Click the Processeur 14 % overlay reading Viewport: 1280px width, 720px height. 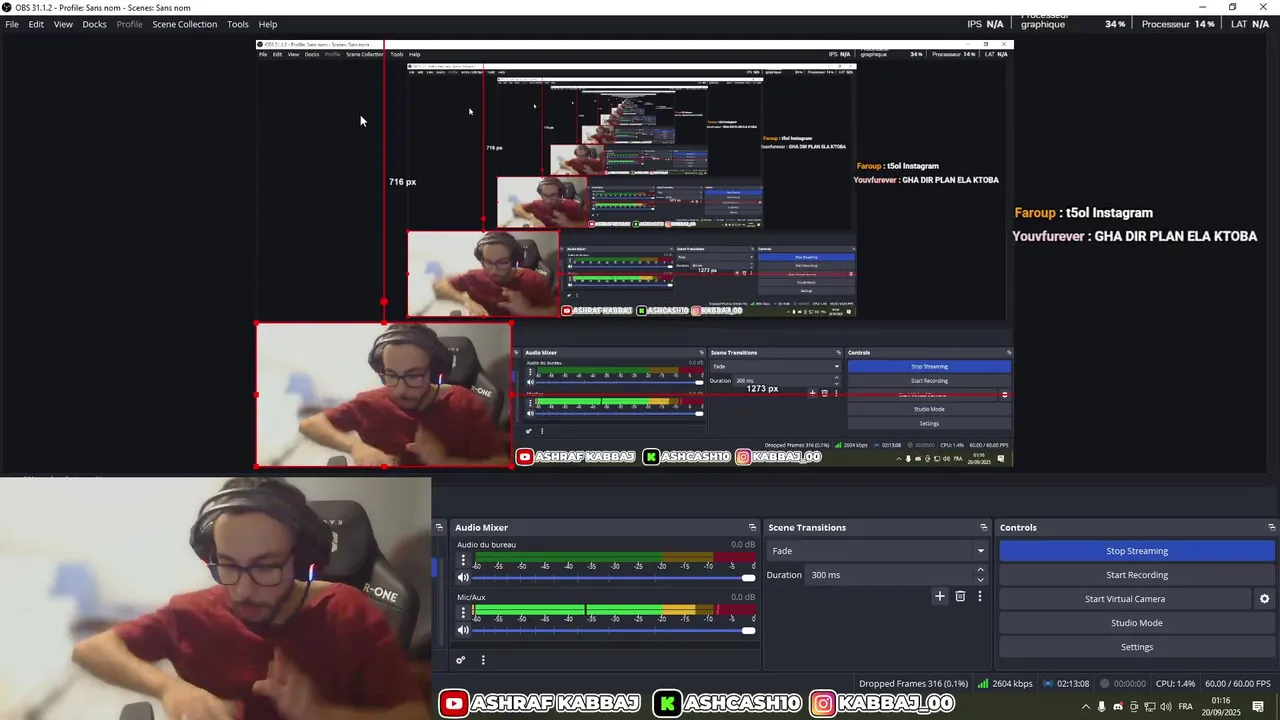click(1179, 24)
